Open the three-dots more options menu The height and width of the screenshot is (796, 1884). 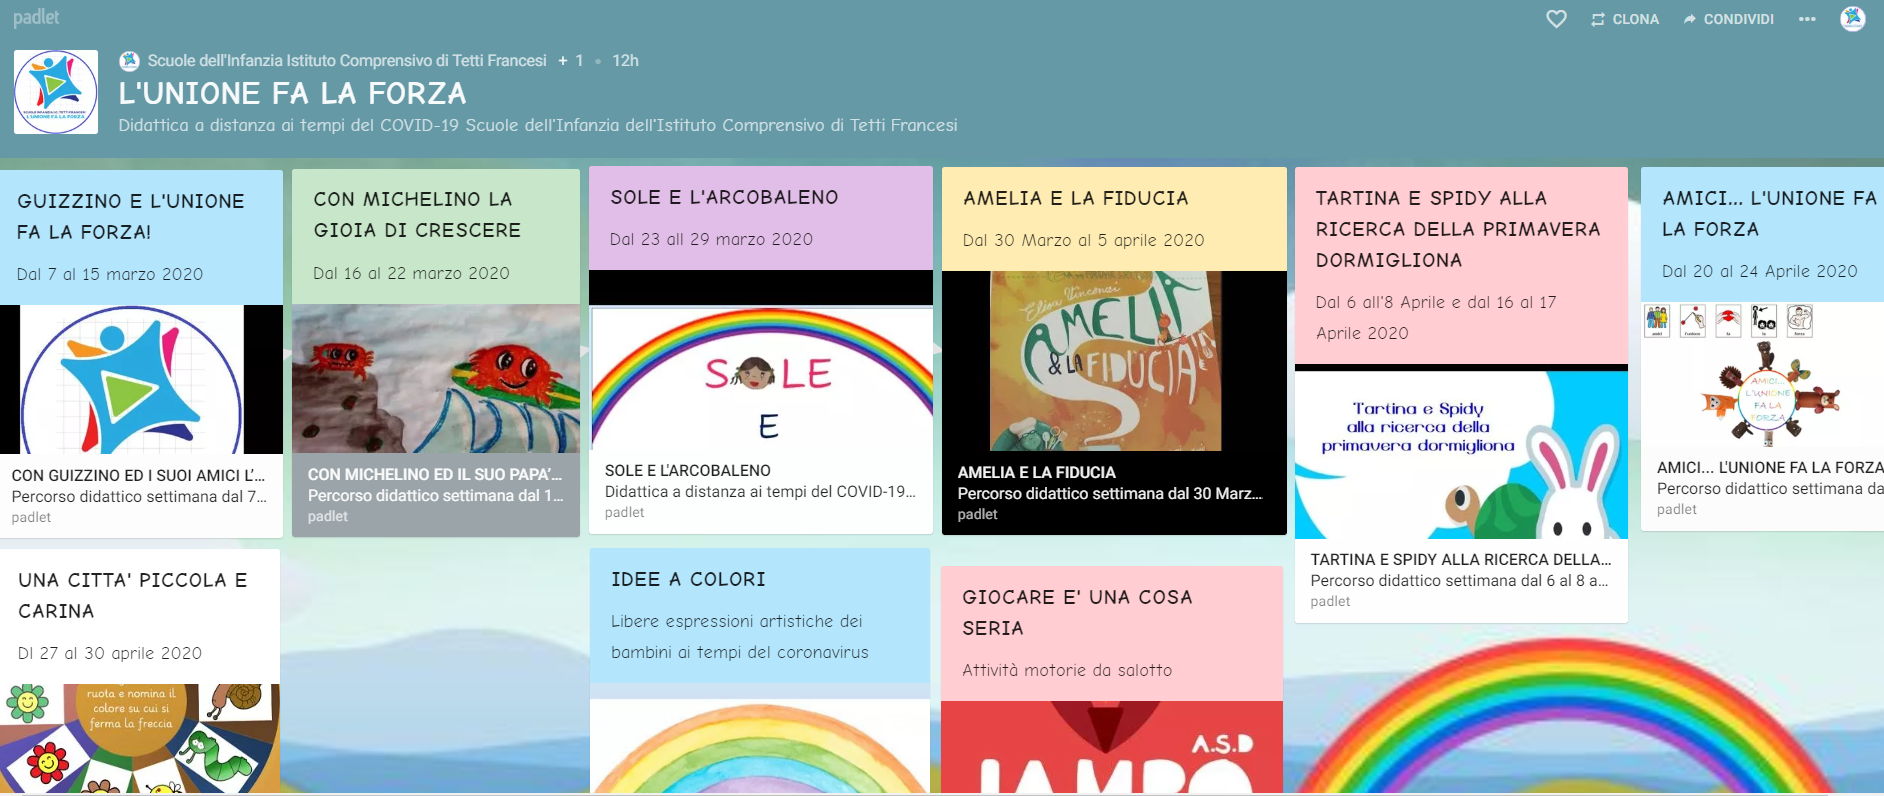tap(1807, 19)
